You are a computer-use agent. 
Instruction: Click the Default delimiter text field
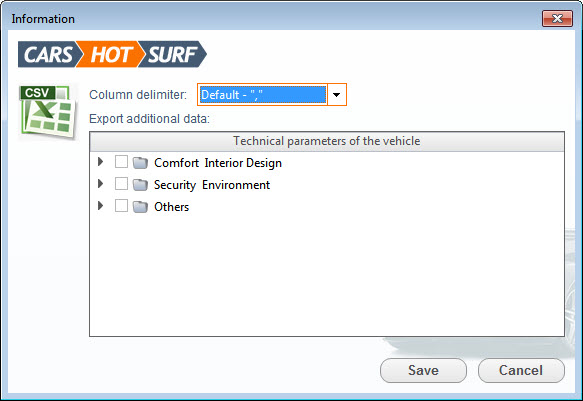[x=262, y=95]
